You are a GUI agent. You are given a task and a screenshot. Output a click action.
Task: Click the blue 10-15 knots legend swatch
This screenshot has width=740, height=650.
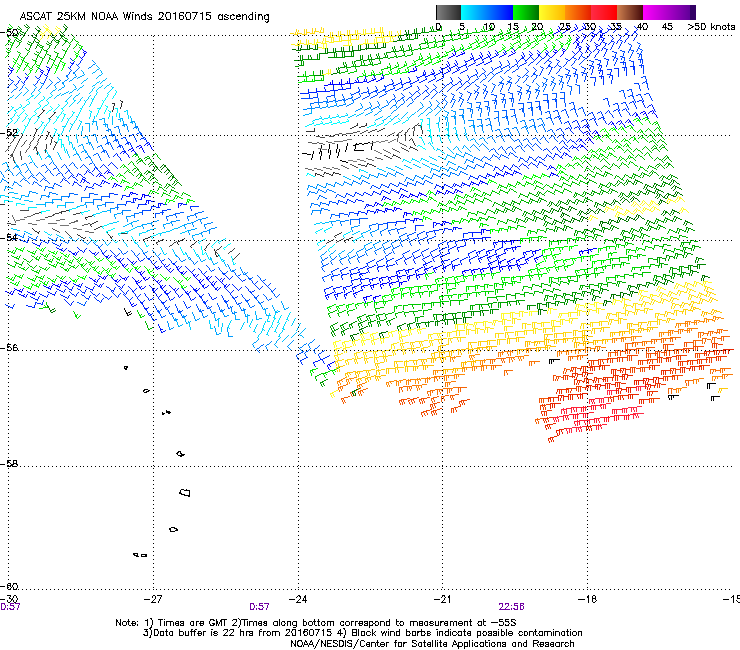point(500,12)
